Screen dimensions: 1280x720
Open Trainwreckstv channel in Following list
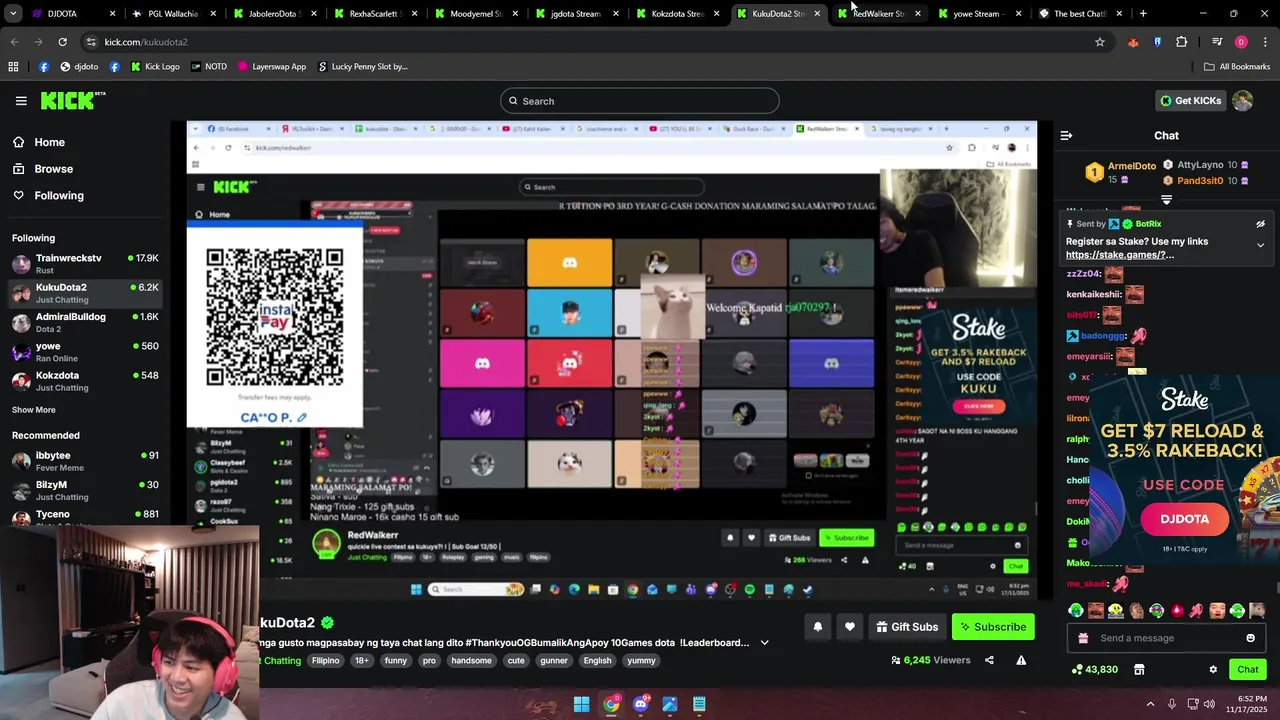point(85,264)
